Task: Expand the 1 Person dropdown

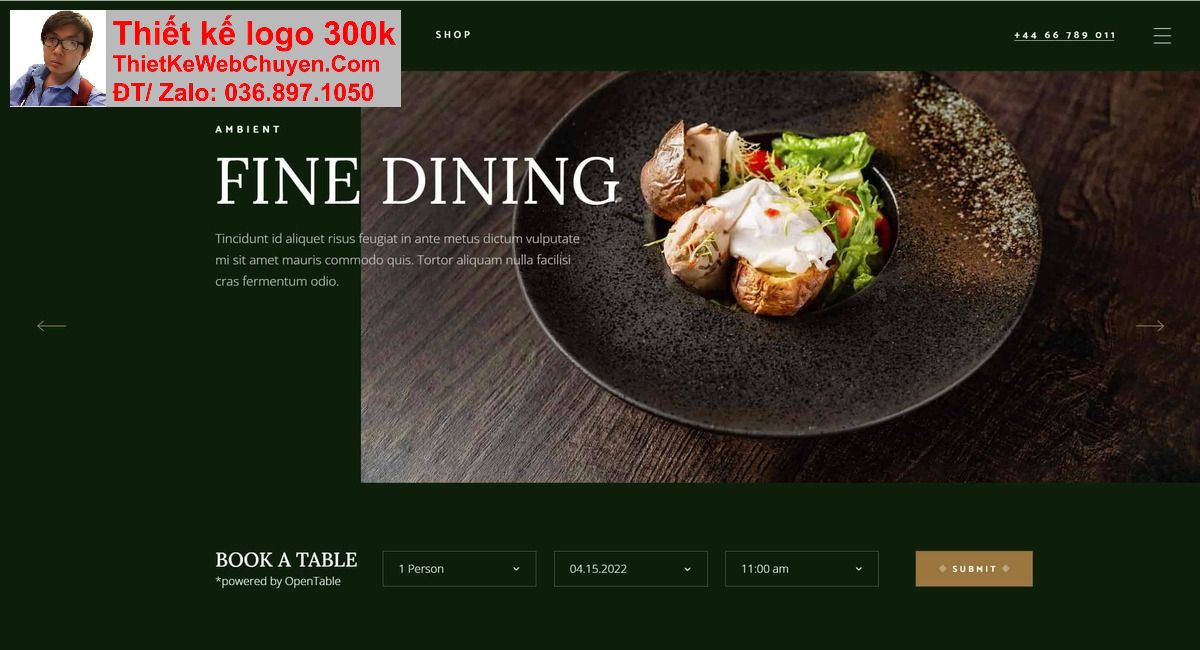Action: [459, 569]
